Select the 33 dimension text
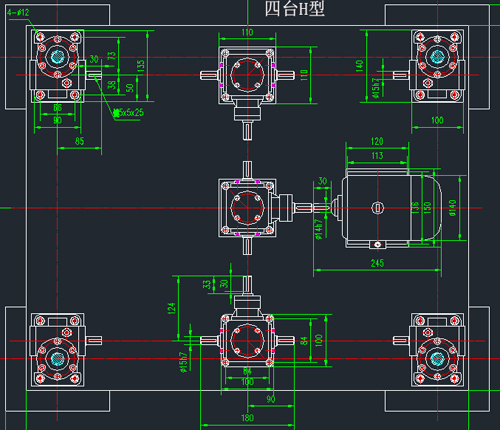Viewport: 500px width, 430px height. [207, 284]
